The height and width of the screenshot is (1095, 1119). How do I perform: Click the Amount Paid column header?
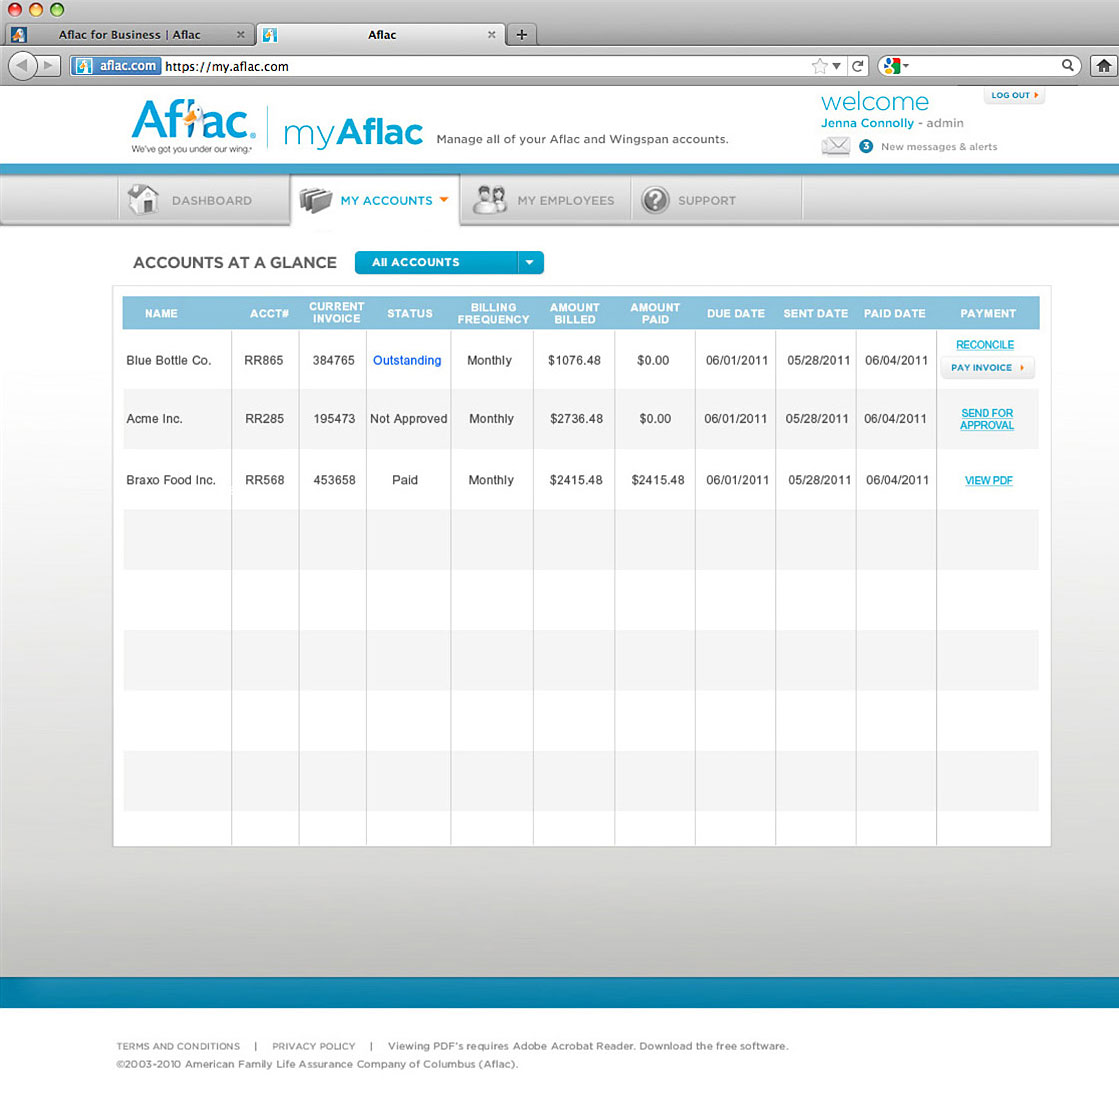pos(655,313)
